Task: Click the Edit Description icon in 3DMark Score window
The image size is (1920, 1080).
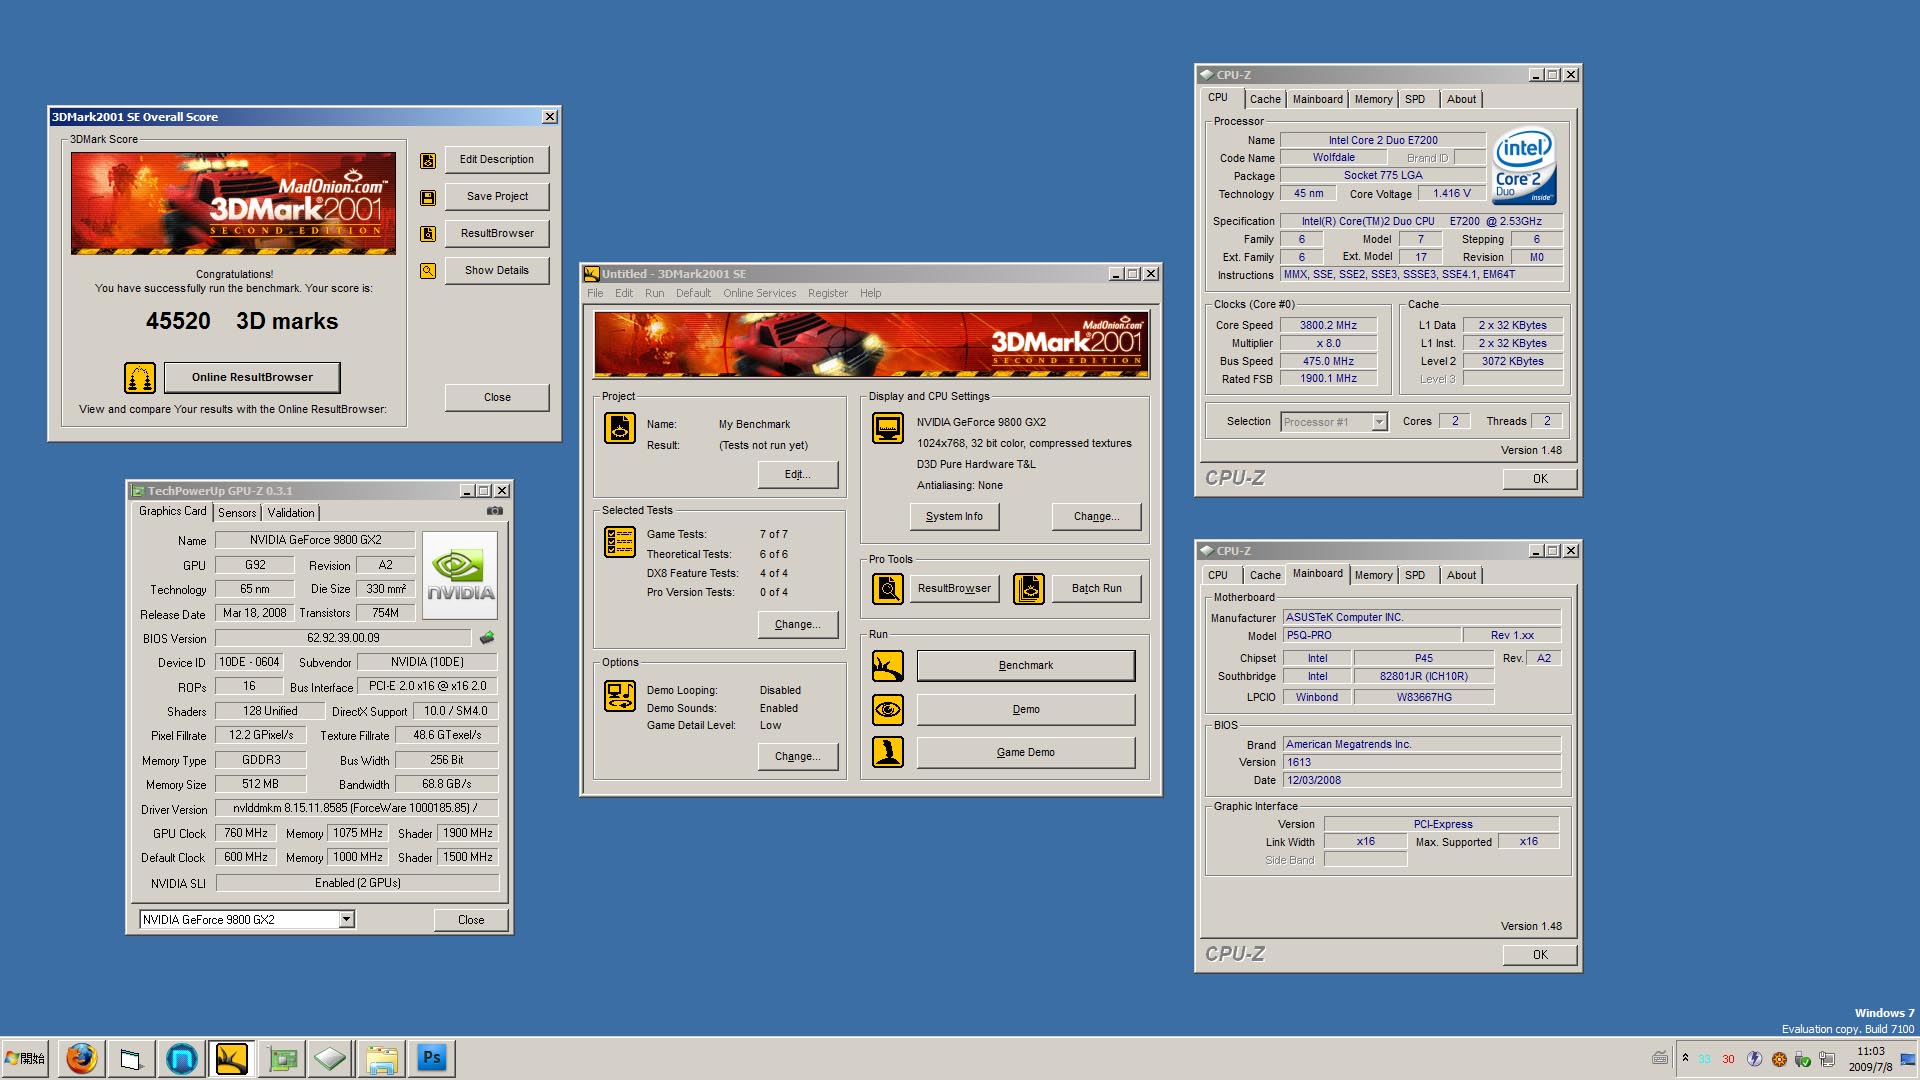Action: pyautogui.click(x=428, y=160)
